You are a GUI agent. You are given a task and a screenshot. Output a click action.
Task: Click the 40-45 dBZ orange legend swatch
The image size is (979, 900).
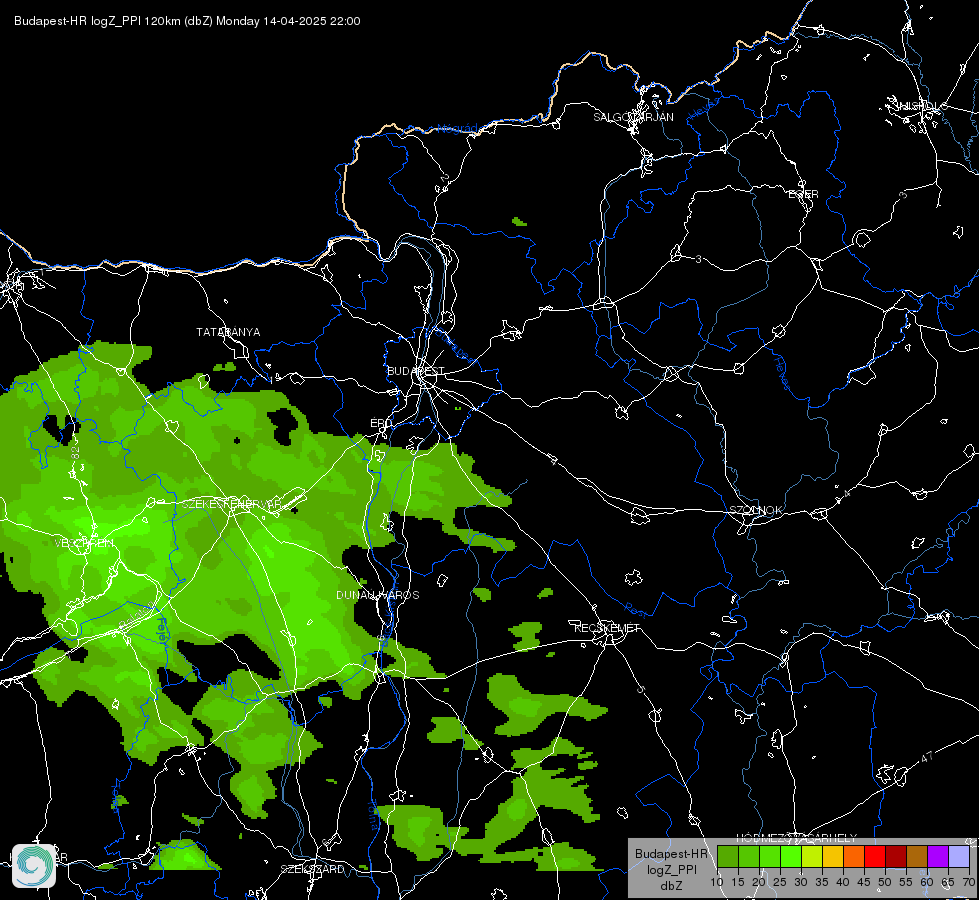pos(854,856)
